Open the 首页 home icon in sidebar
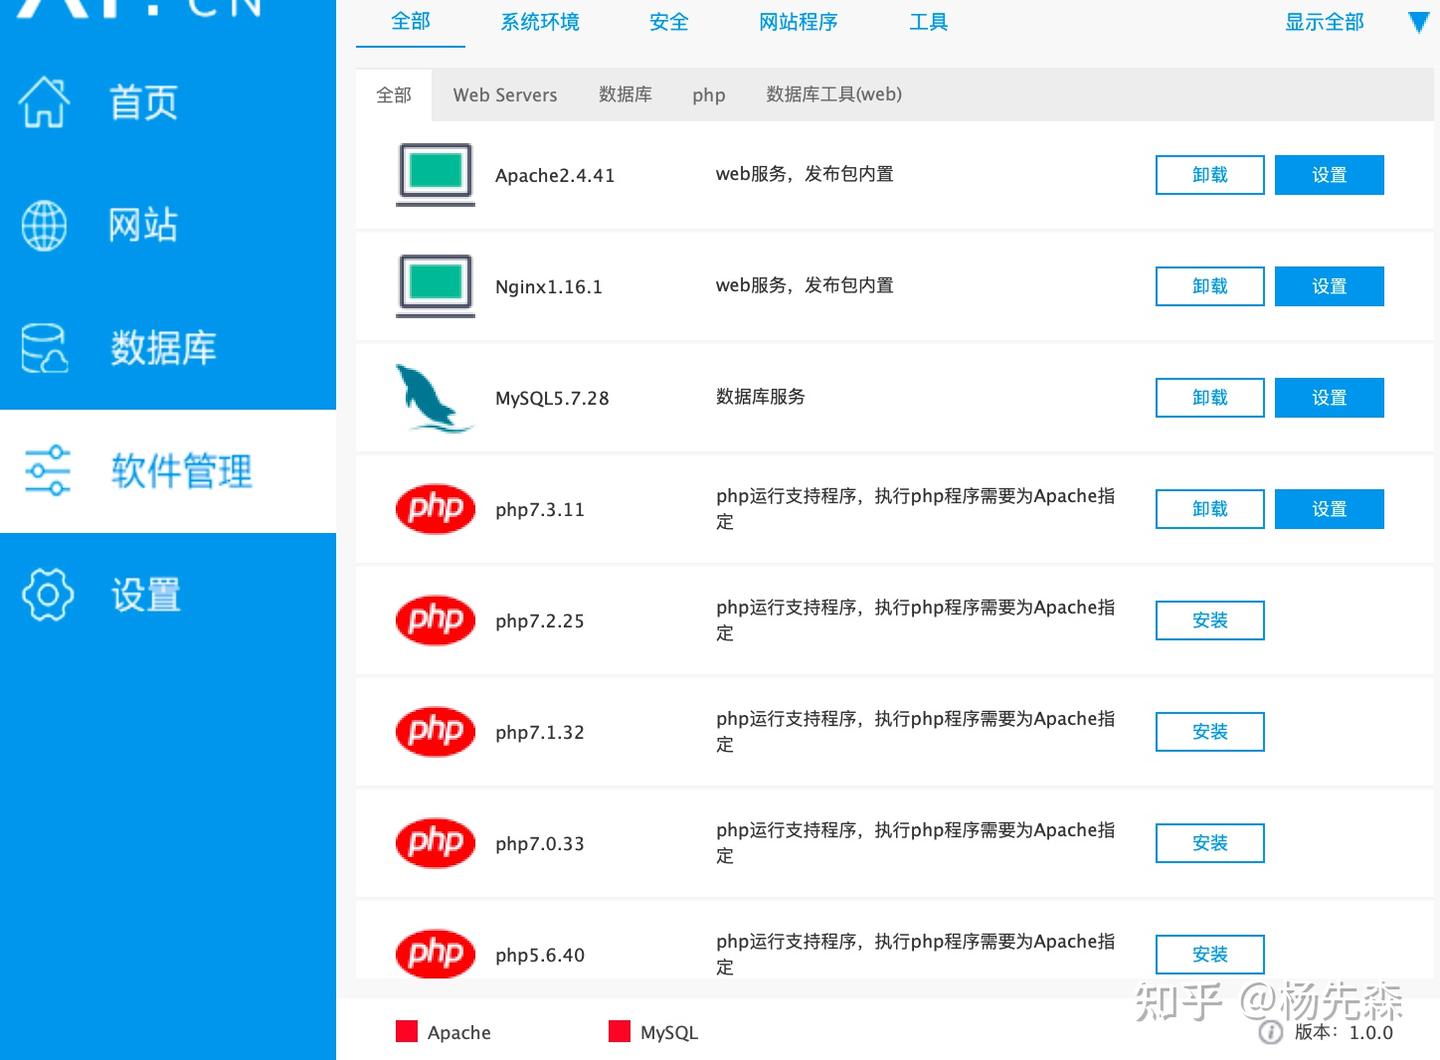 44,100
